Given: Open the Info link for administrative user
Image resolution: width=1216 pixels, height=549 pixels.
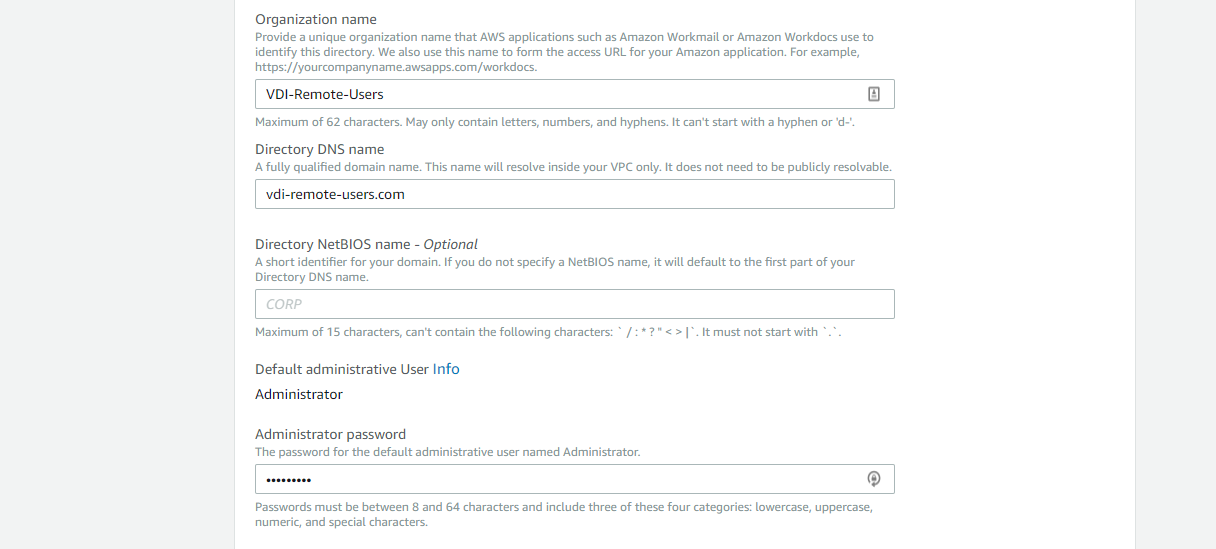Looking at the screenshot, I should [x=446, y=369].
